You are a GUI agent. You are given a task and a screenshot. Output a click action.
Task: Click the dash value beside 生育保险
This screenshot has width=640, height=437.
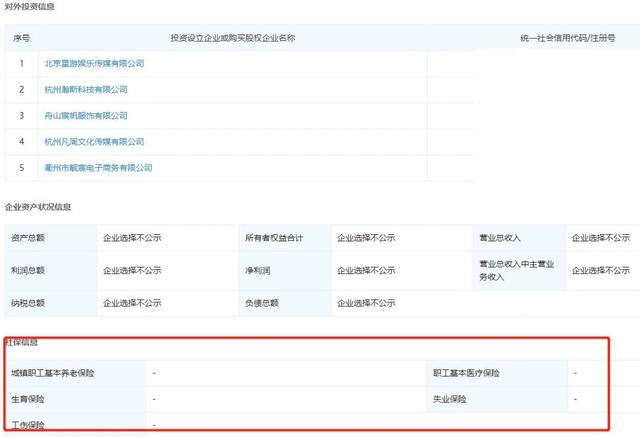(154, 399)
